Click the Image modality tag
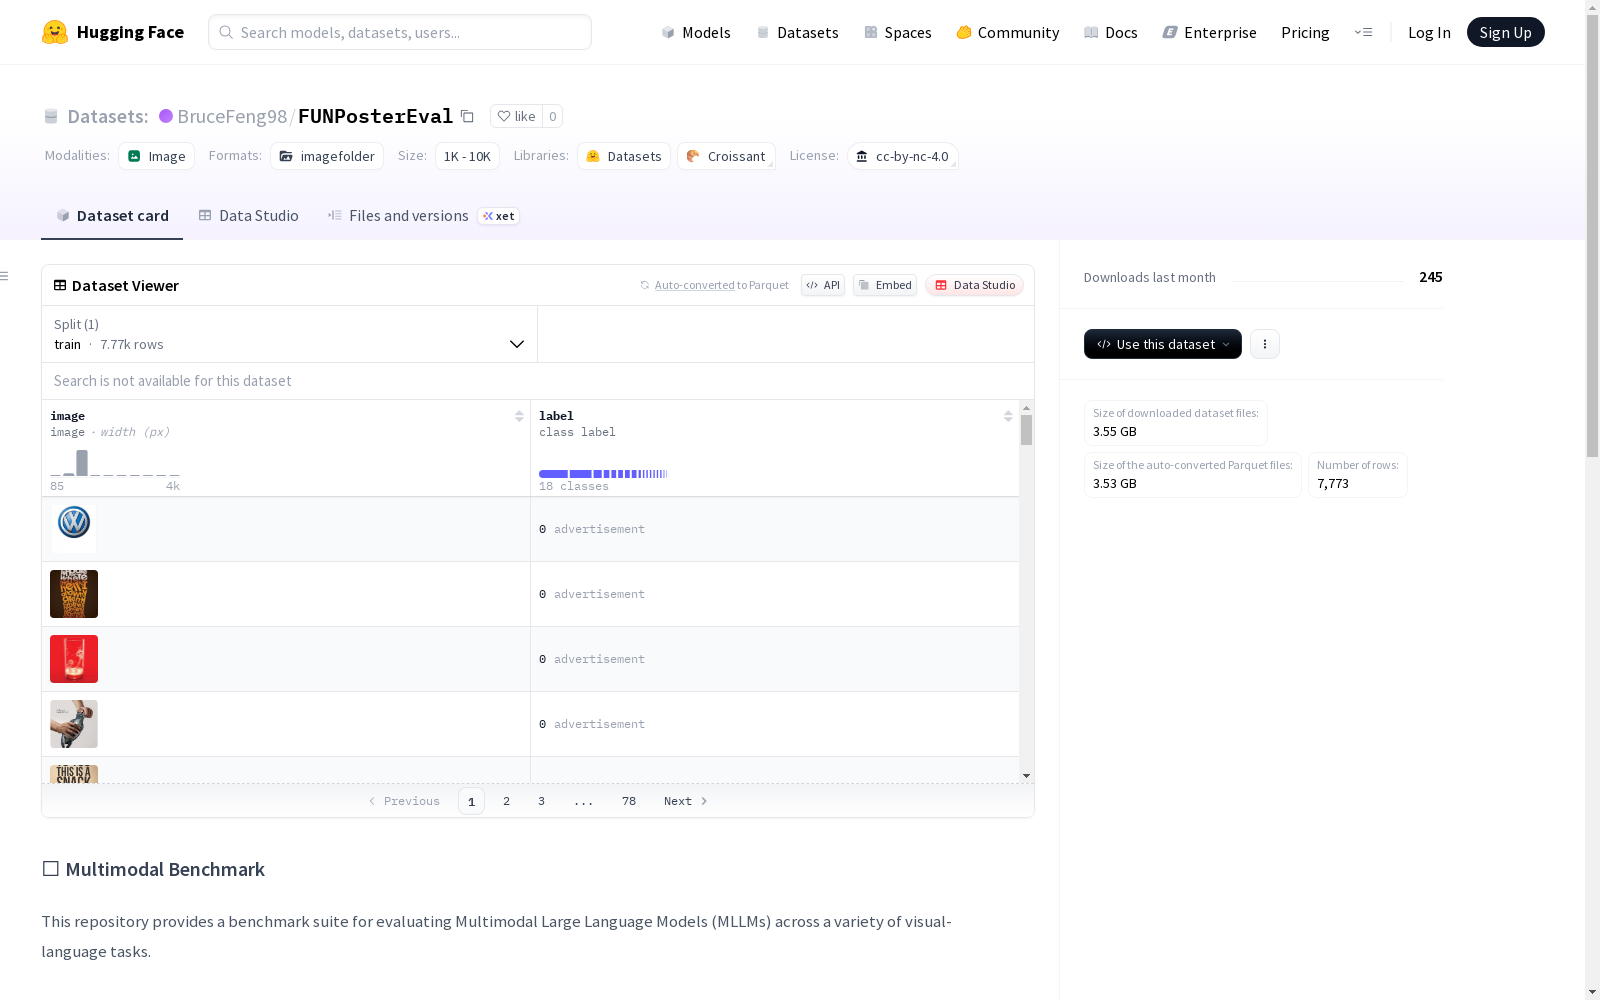Screen dimensions: 1600x1000 click(x=157, y=156)
